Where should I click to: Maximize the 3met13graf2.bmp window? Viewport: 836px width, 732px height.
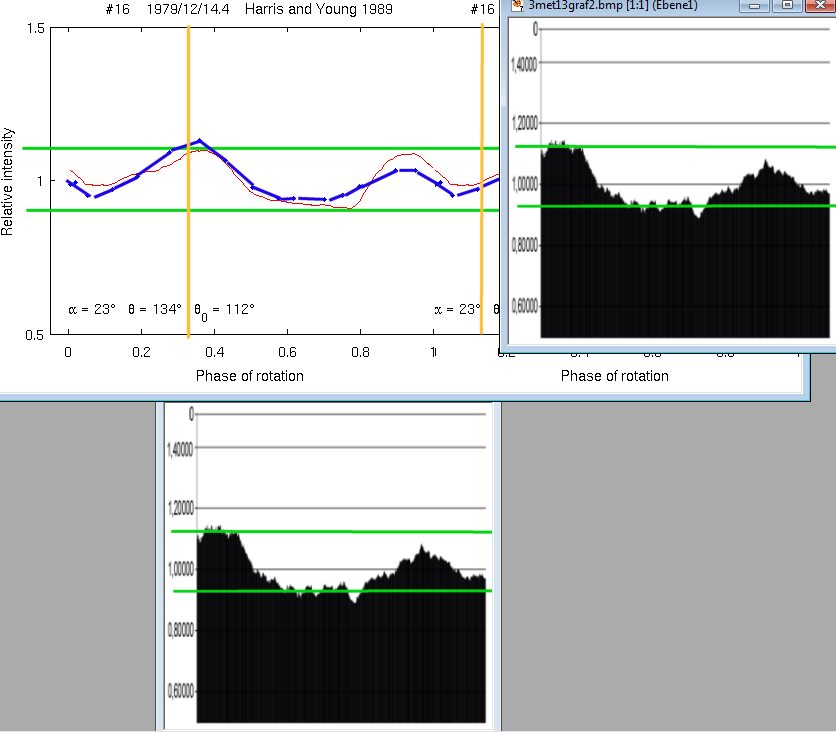pos(787,6)
